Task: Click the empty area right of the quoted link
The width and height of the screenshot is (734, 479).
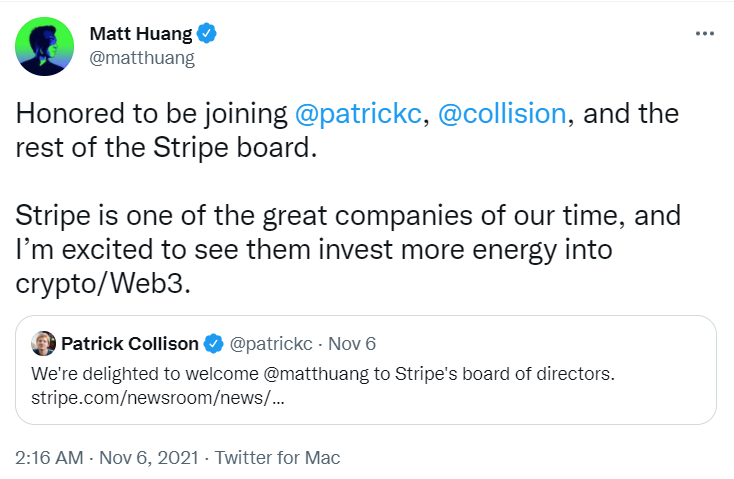Action: [x=496, y=398]
